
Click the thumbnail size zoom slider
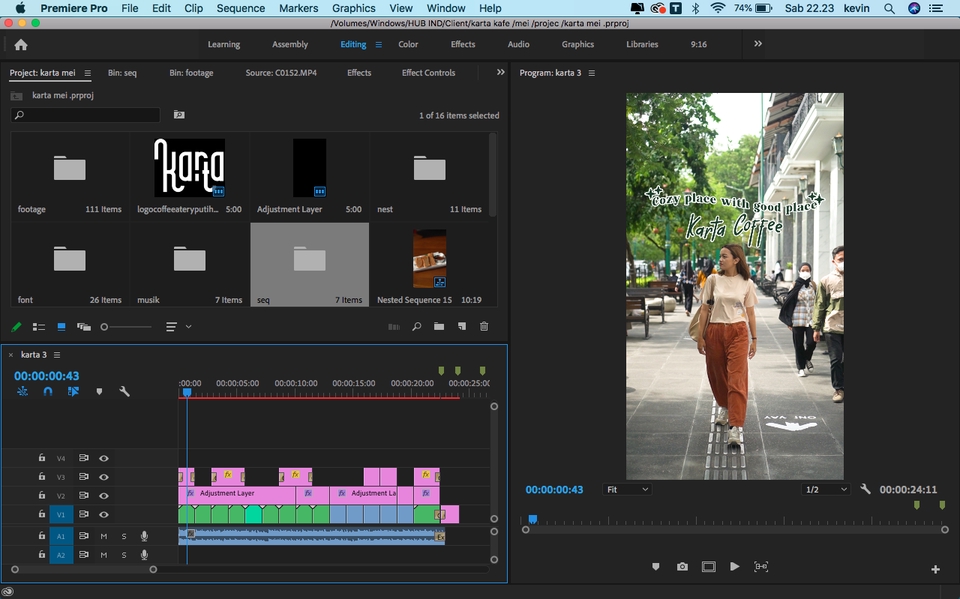[x=127, y=327]
